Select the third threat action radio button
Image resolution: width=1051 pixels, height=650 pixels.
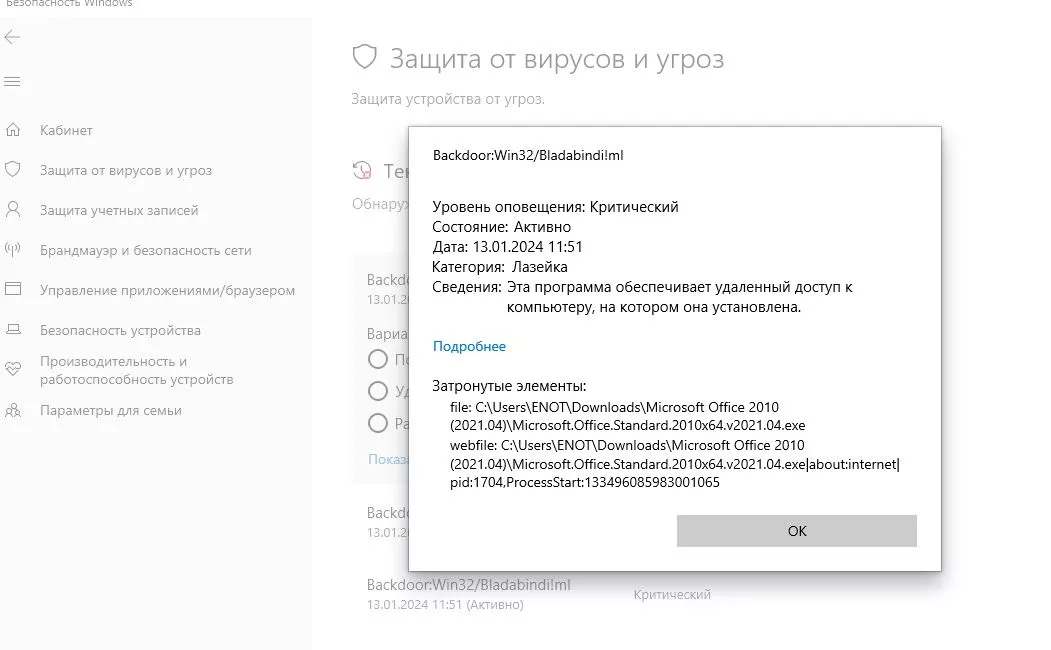378,423
